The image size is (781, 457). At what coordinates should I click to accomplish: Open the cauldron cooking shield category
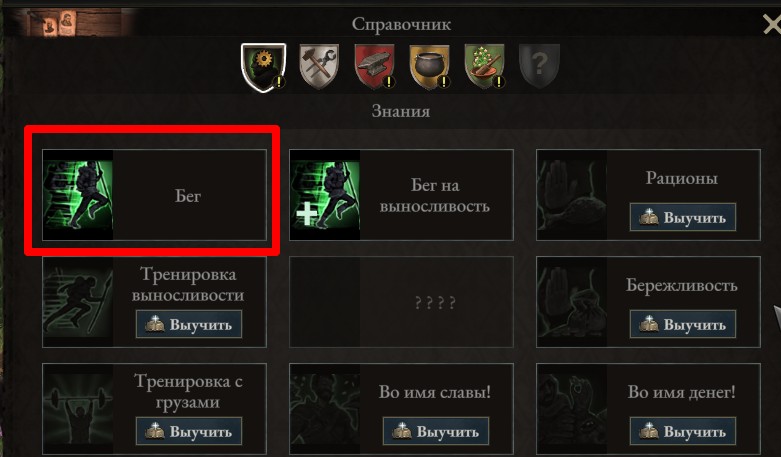point(429,66)
